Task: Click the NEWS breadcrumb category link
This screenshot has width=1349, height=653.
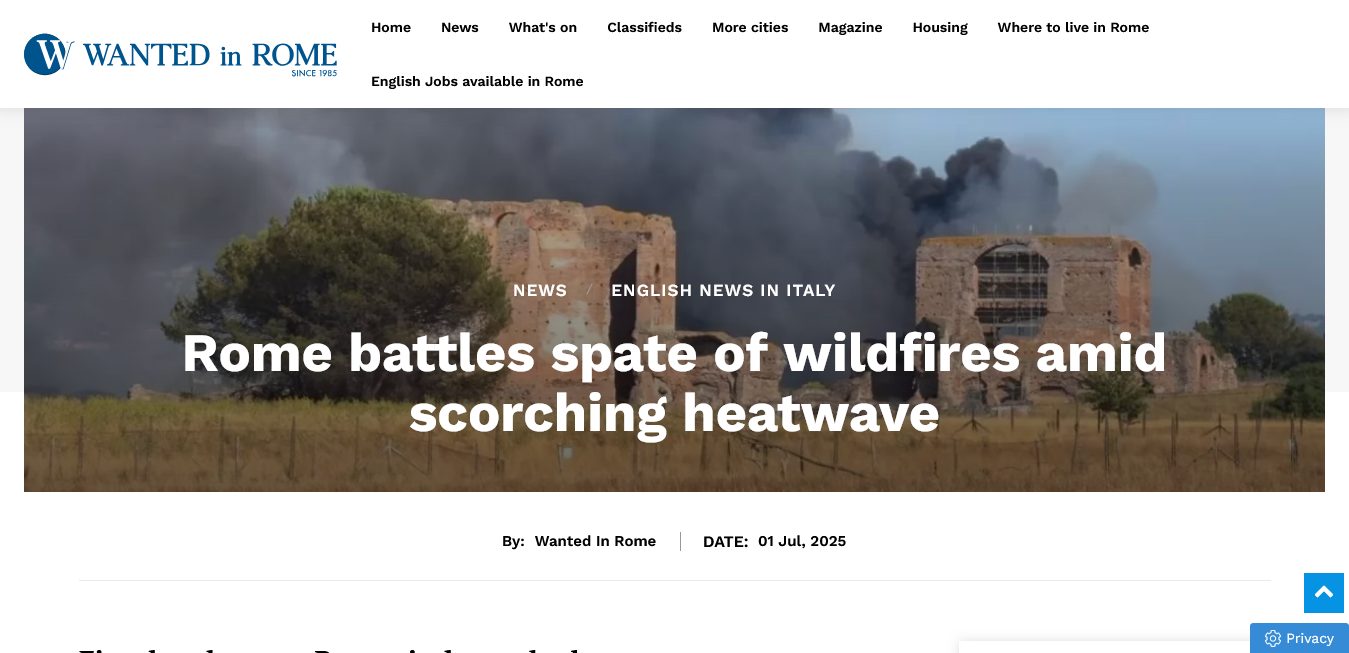Action: (540, 290)
